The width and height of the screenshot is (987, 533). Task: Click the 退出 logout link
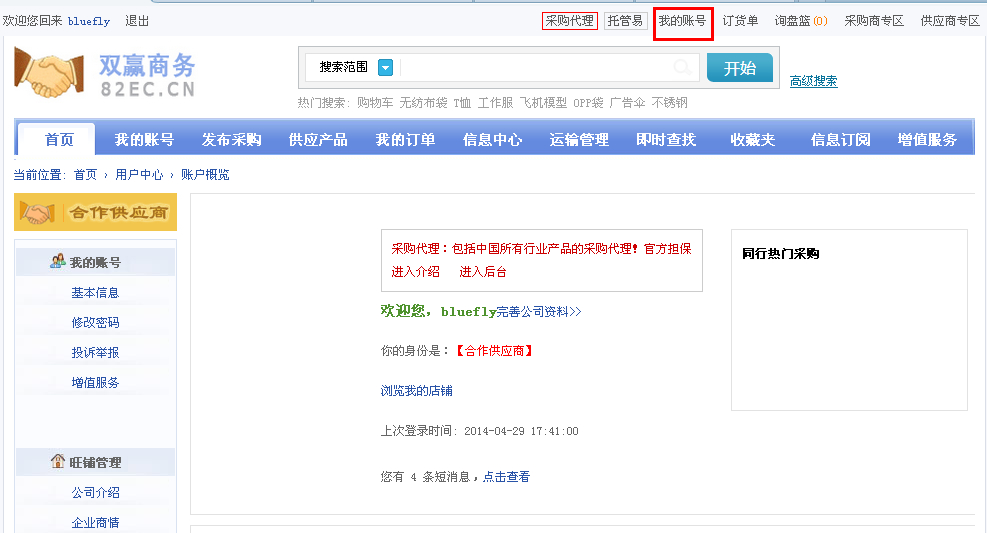[137, 21]
